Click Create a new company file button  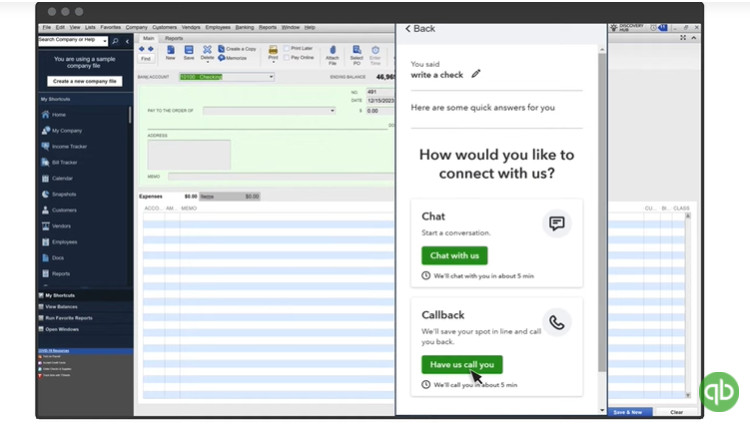point(85,81)
